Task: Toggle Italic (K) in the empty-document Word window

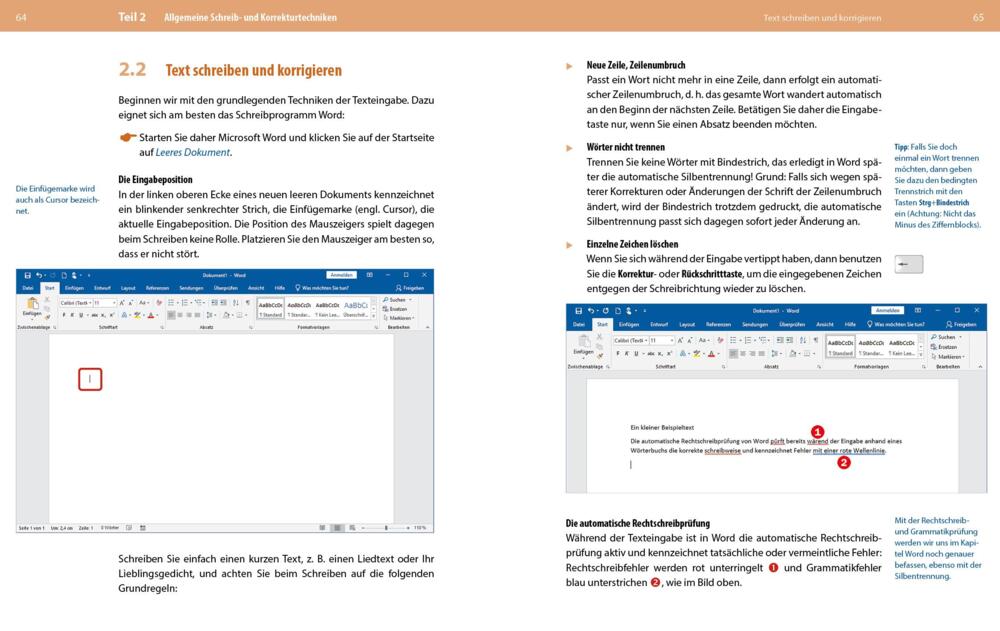Action: pyautogui.click(x=72, y=315)
